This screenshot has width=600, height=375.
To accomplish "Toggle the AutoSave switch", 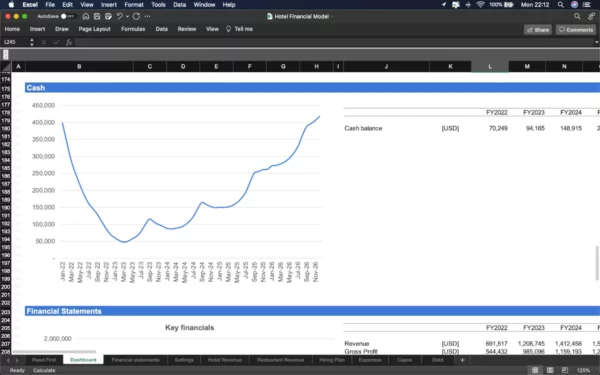I will [67, 16].
